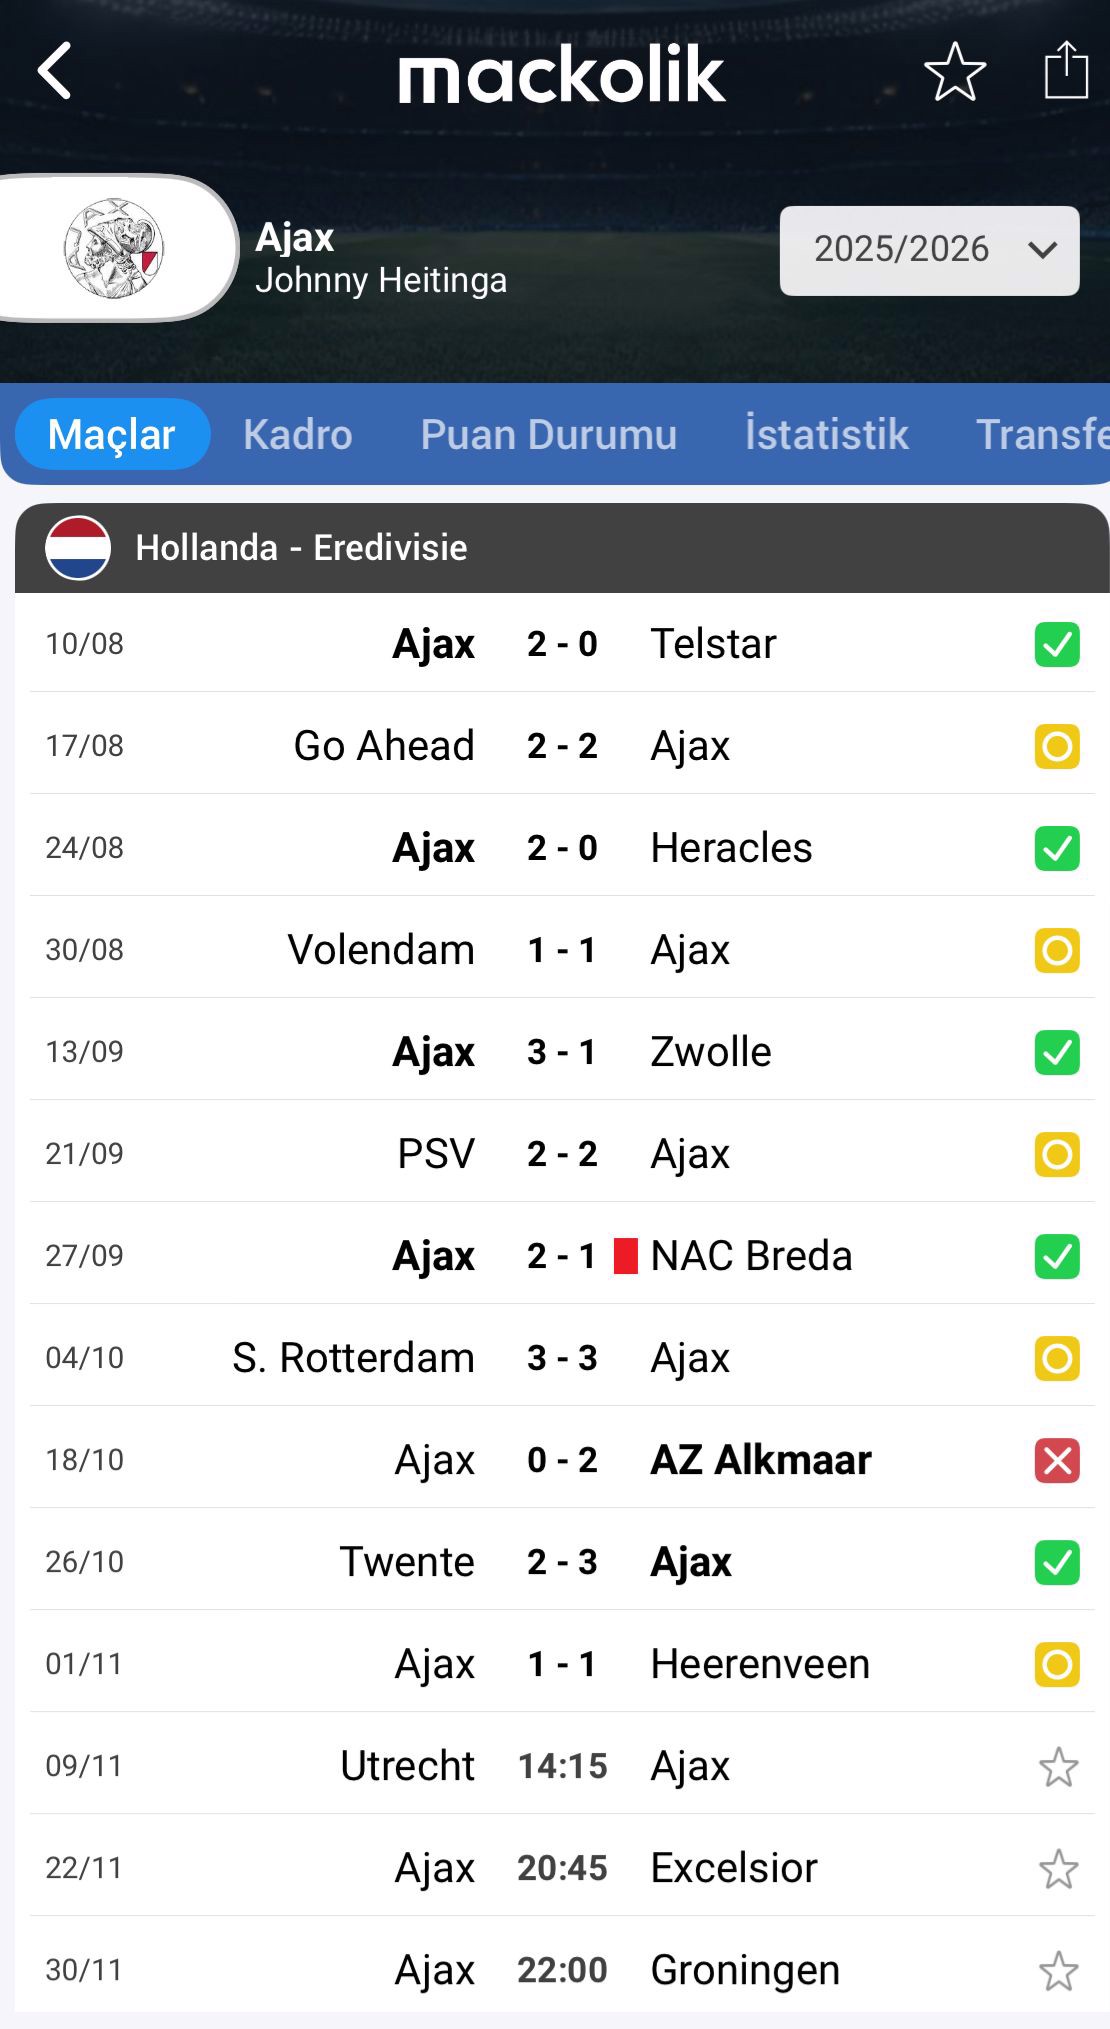Tap the share icon in header
The image size is (1110, 2029).
(x=1066, y=70)
